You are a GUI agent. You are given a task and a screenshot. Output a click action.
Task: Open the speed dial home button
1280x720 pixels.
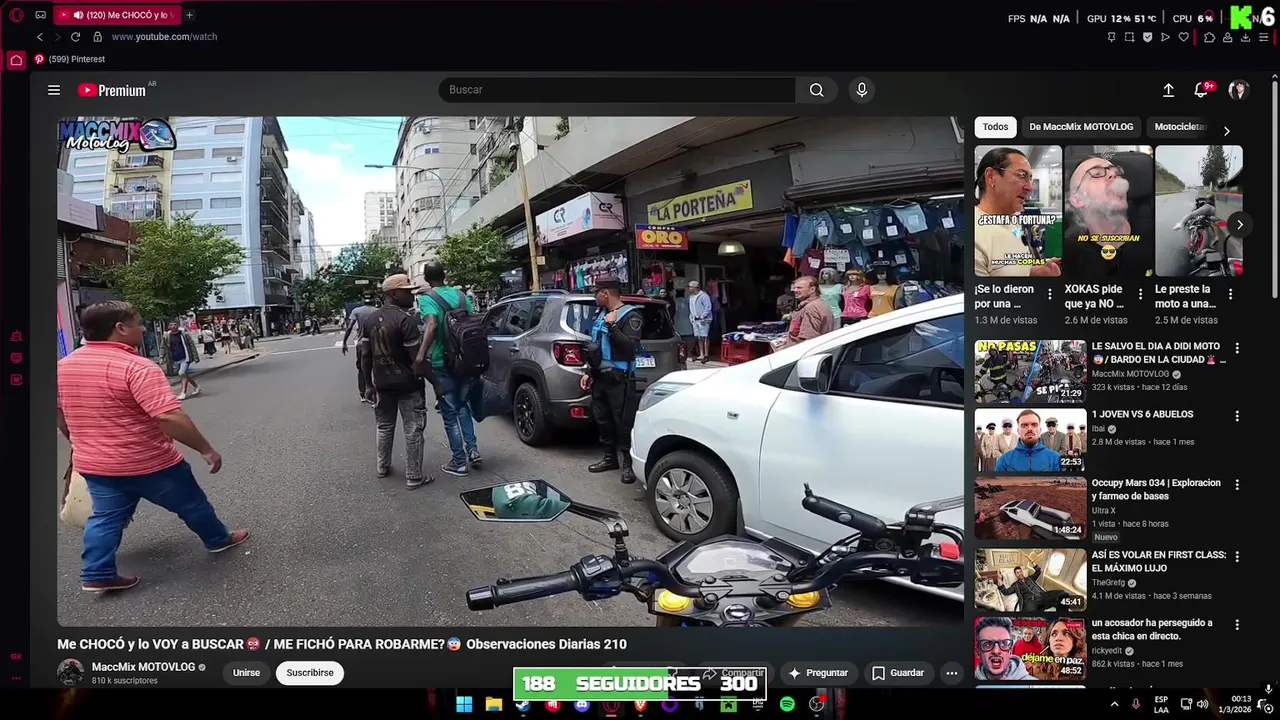coord(16,60)
